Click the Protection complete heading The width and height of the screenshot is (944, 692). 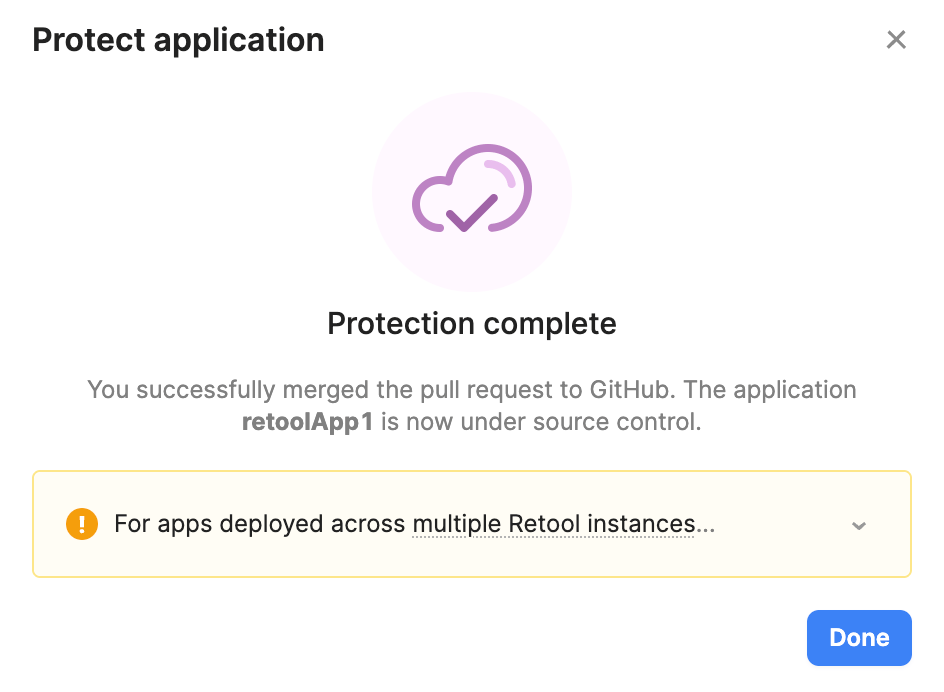pos(472,323)
